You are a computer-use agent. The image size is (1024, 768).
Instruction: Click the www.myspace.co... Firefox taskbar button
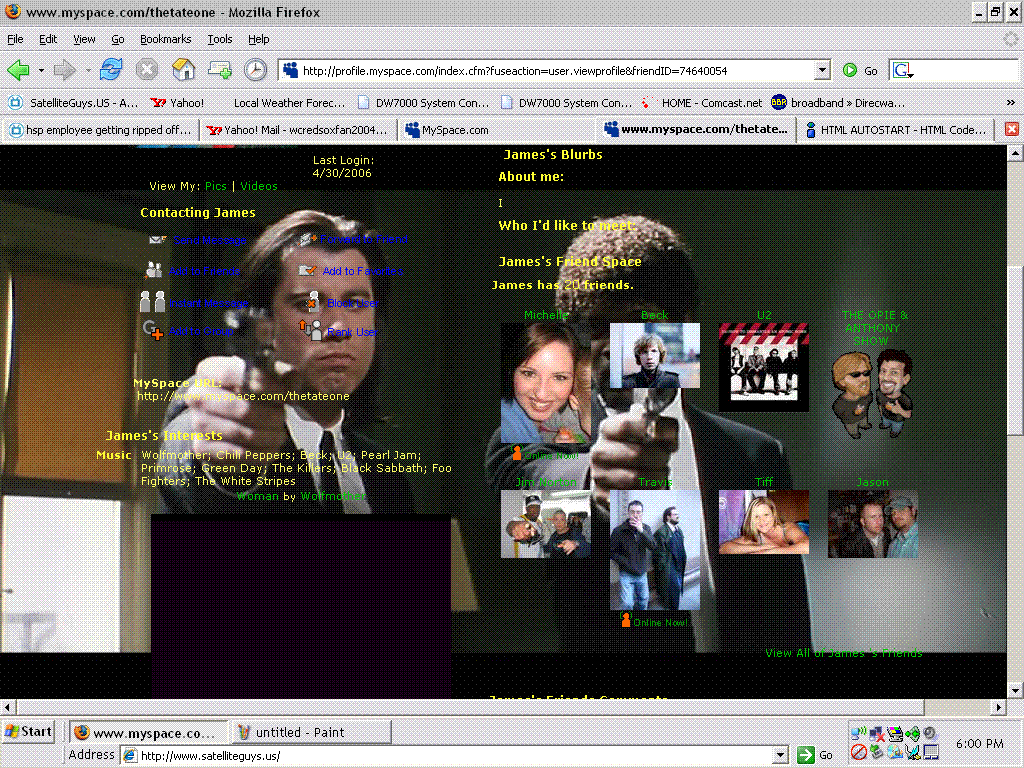[x=149, y=732]
